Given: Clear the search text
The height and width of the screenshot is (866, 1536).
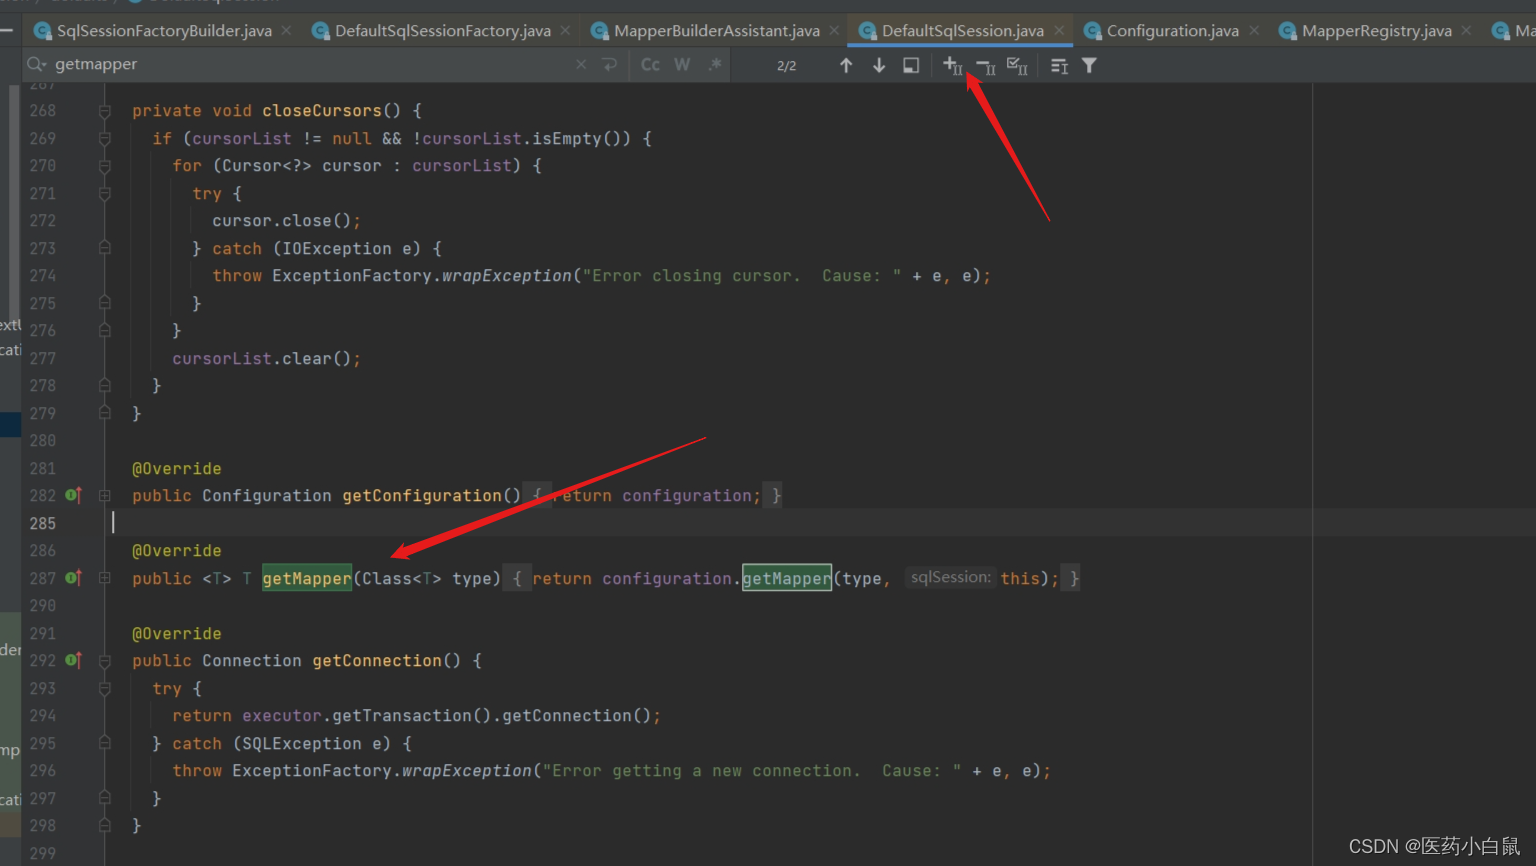Looking at the screenshot, I should 582,65.
